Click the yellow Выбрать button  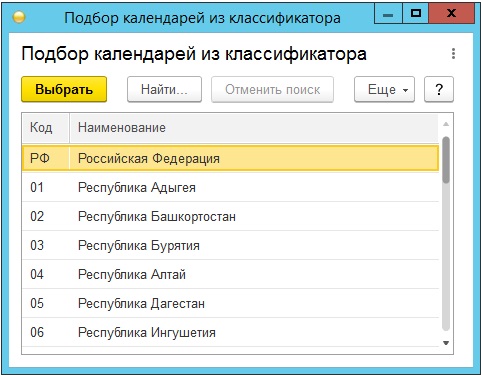click(64, 89)
